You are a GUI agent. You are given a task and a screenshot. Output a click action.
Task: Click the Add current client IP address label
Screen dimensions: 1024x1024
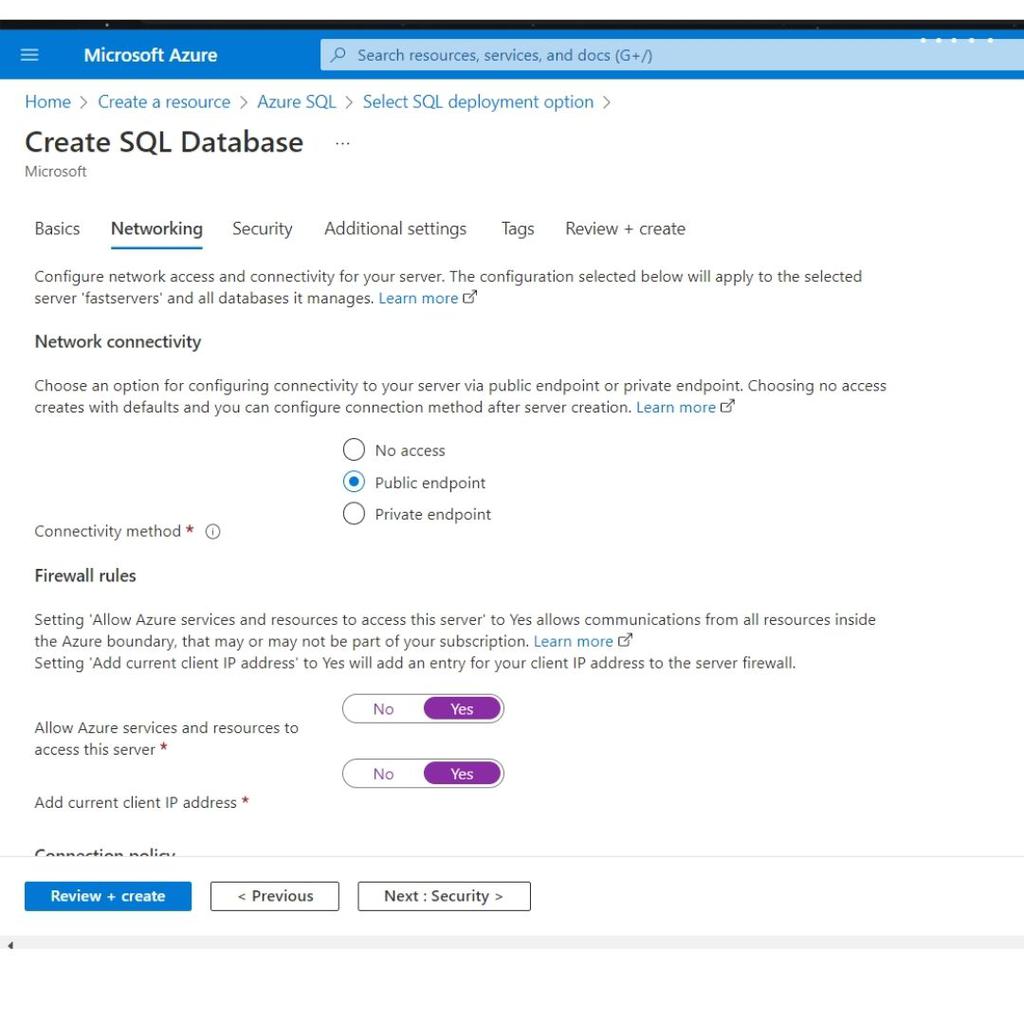point(135,803)
